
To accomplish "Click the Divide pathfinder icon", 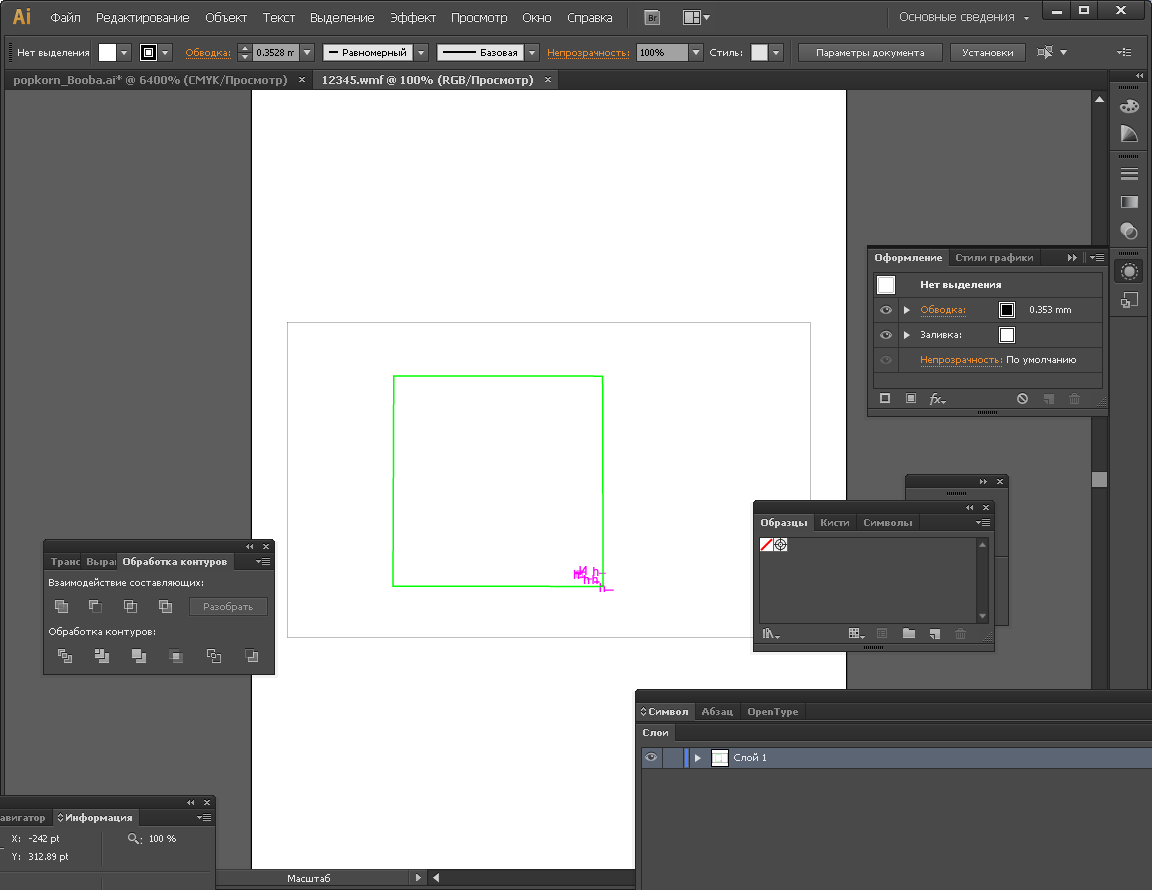I will pyautogui.click(x=65, y=656).
